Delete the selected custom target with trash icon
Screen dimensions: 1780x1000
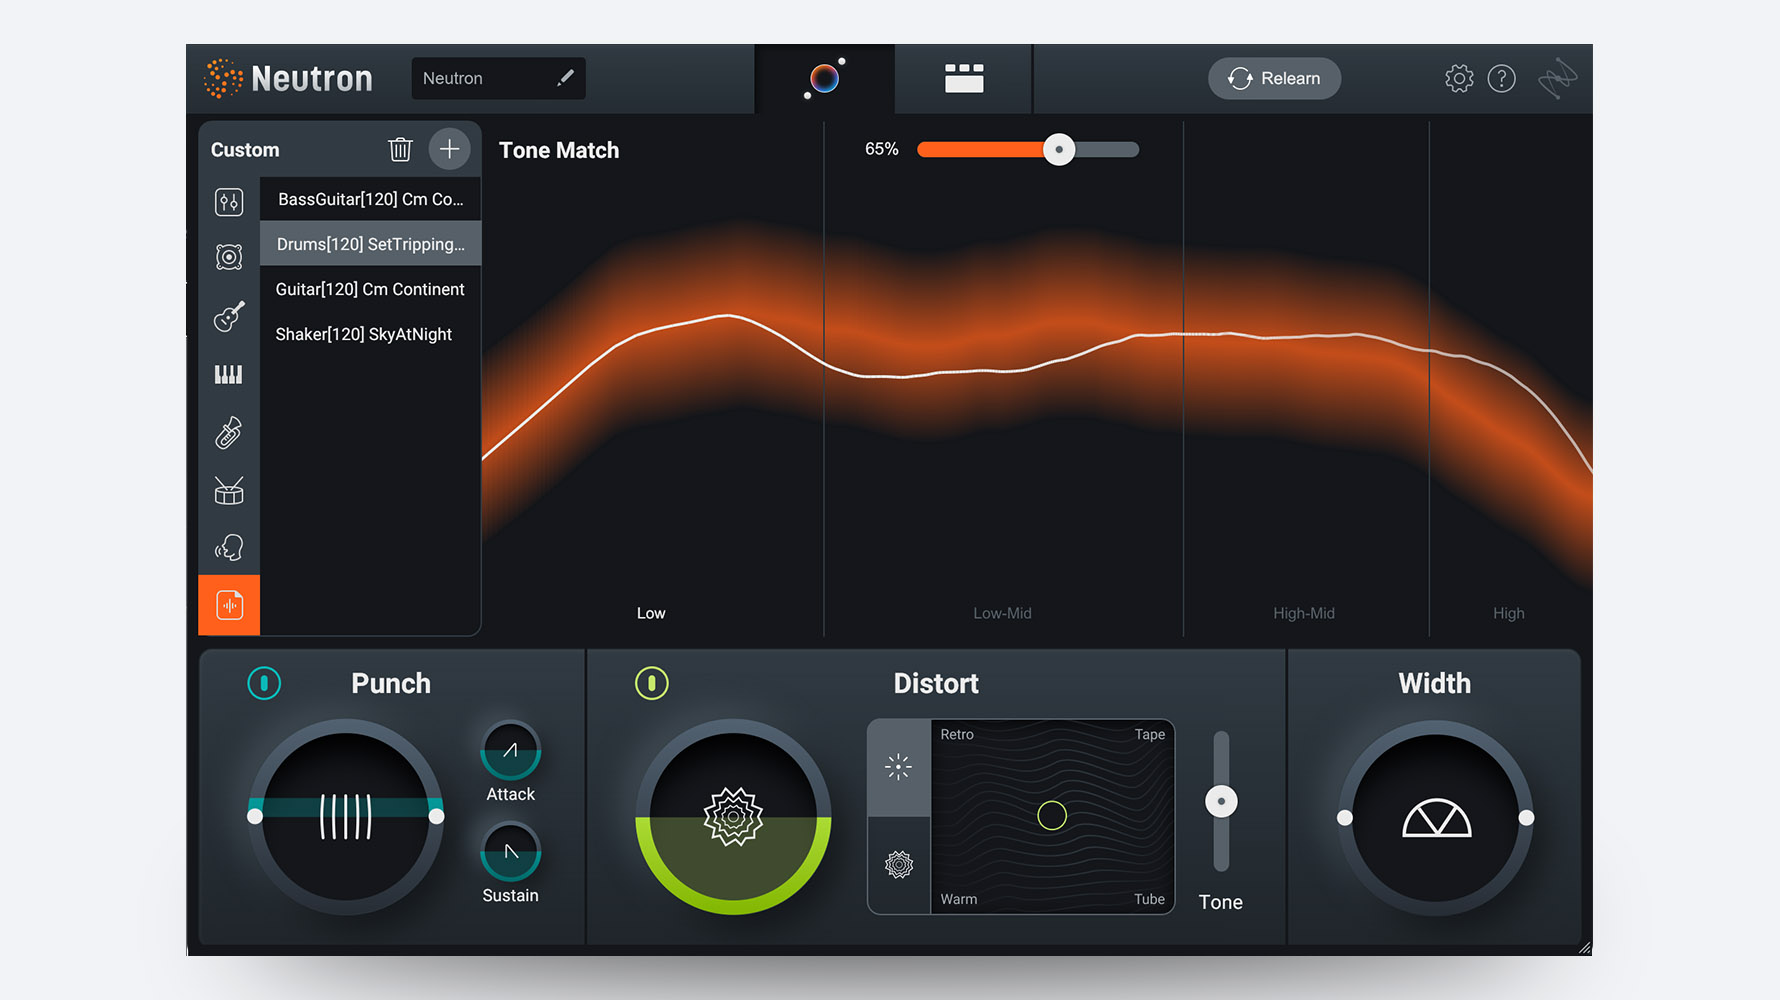coord(400,150)
